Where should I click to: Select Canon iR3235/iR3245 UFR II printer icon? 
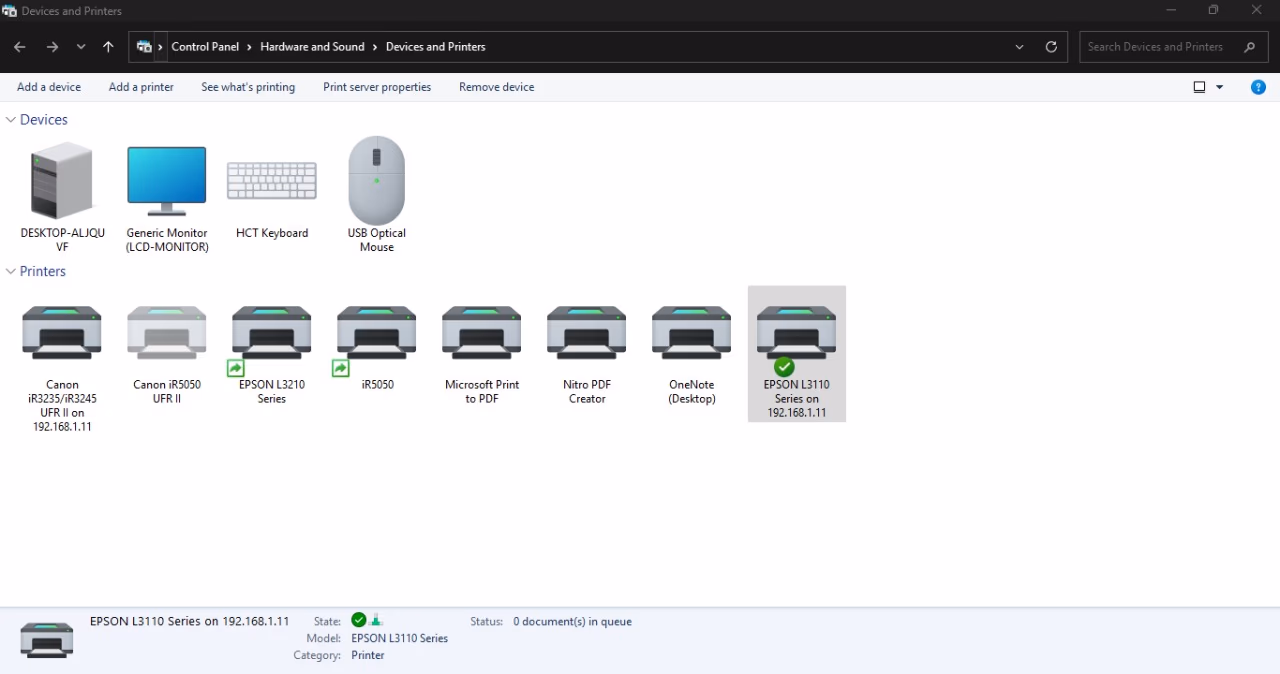click(x=62, y=333)
